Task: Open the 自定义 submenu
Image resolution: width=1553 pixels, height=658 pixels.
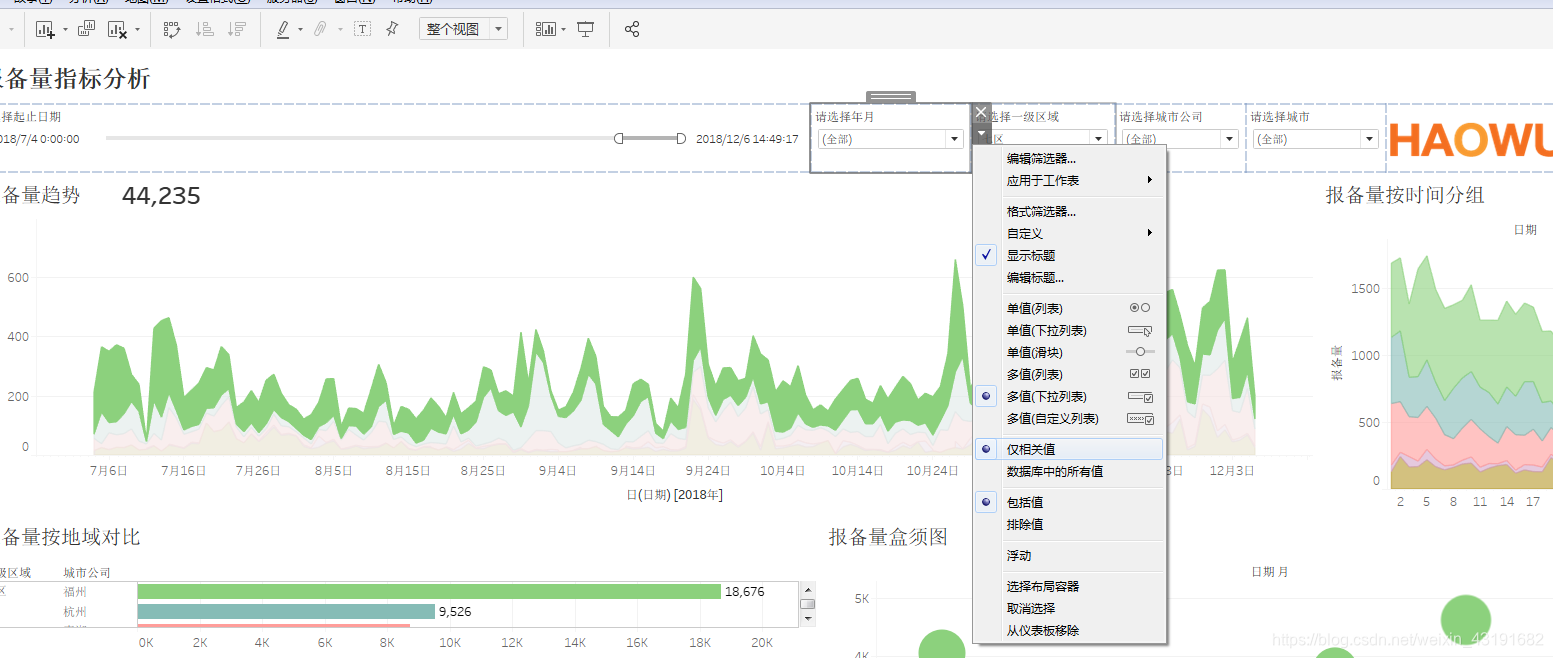Action: 1069,234
